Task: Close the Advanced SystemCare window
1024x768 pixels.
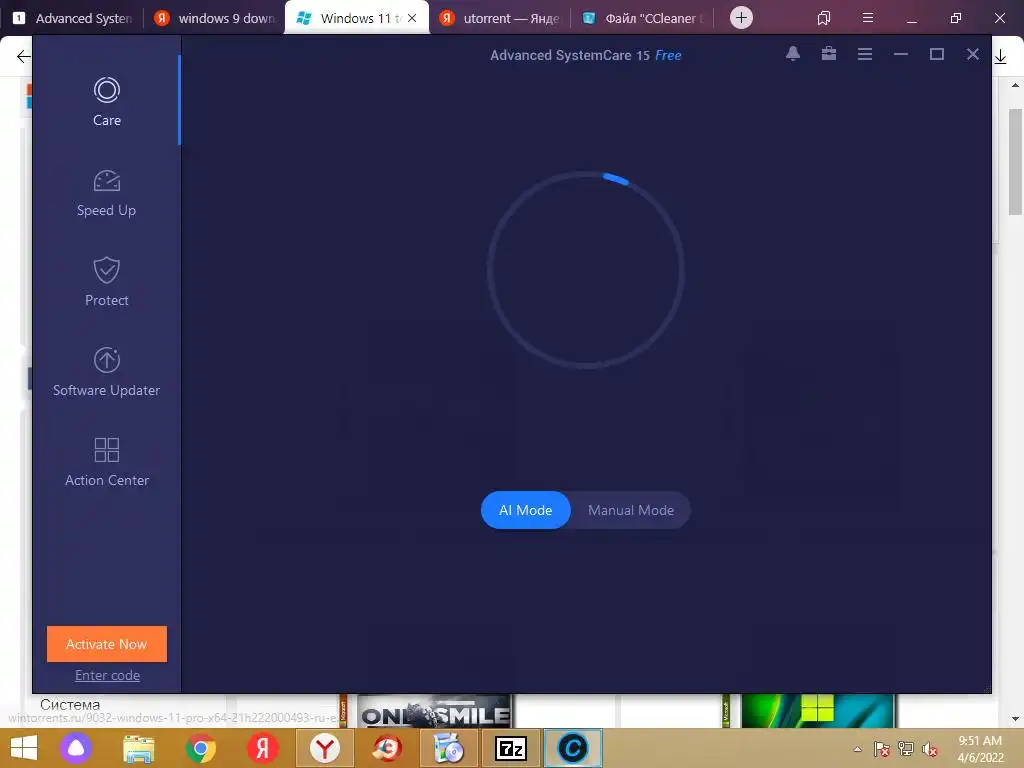Action: click(x=972, y=54)
